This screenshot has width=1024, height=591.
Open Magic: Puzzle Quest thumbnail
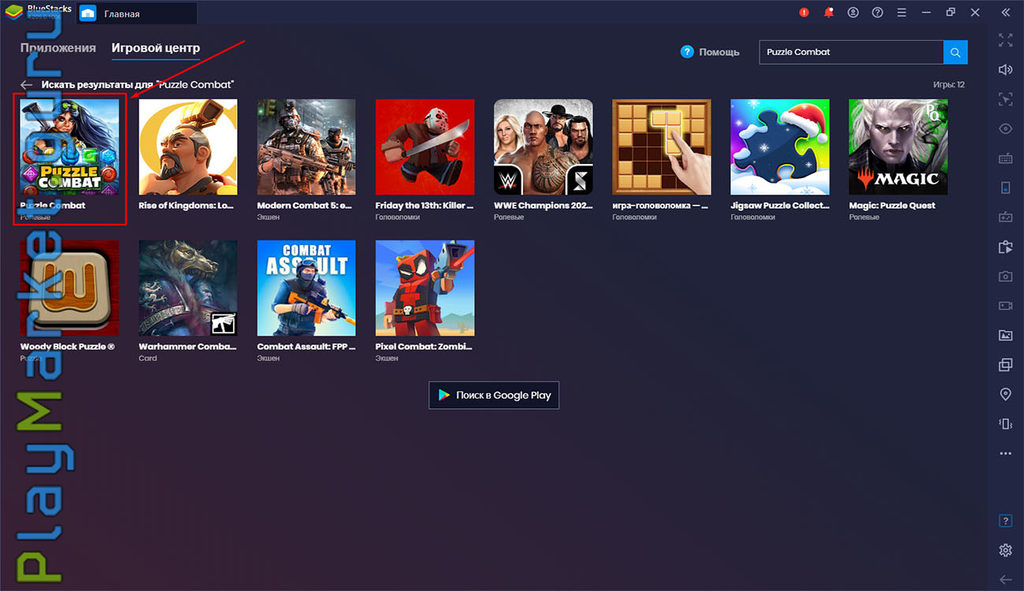(x=898, y=147)
